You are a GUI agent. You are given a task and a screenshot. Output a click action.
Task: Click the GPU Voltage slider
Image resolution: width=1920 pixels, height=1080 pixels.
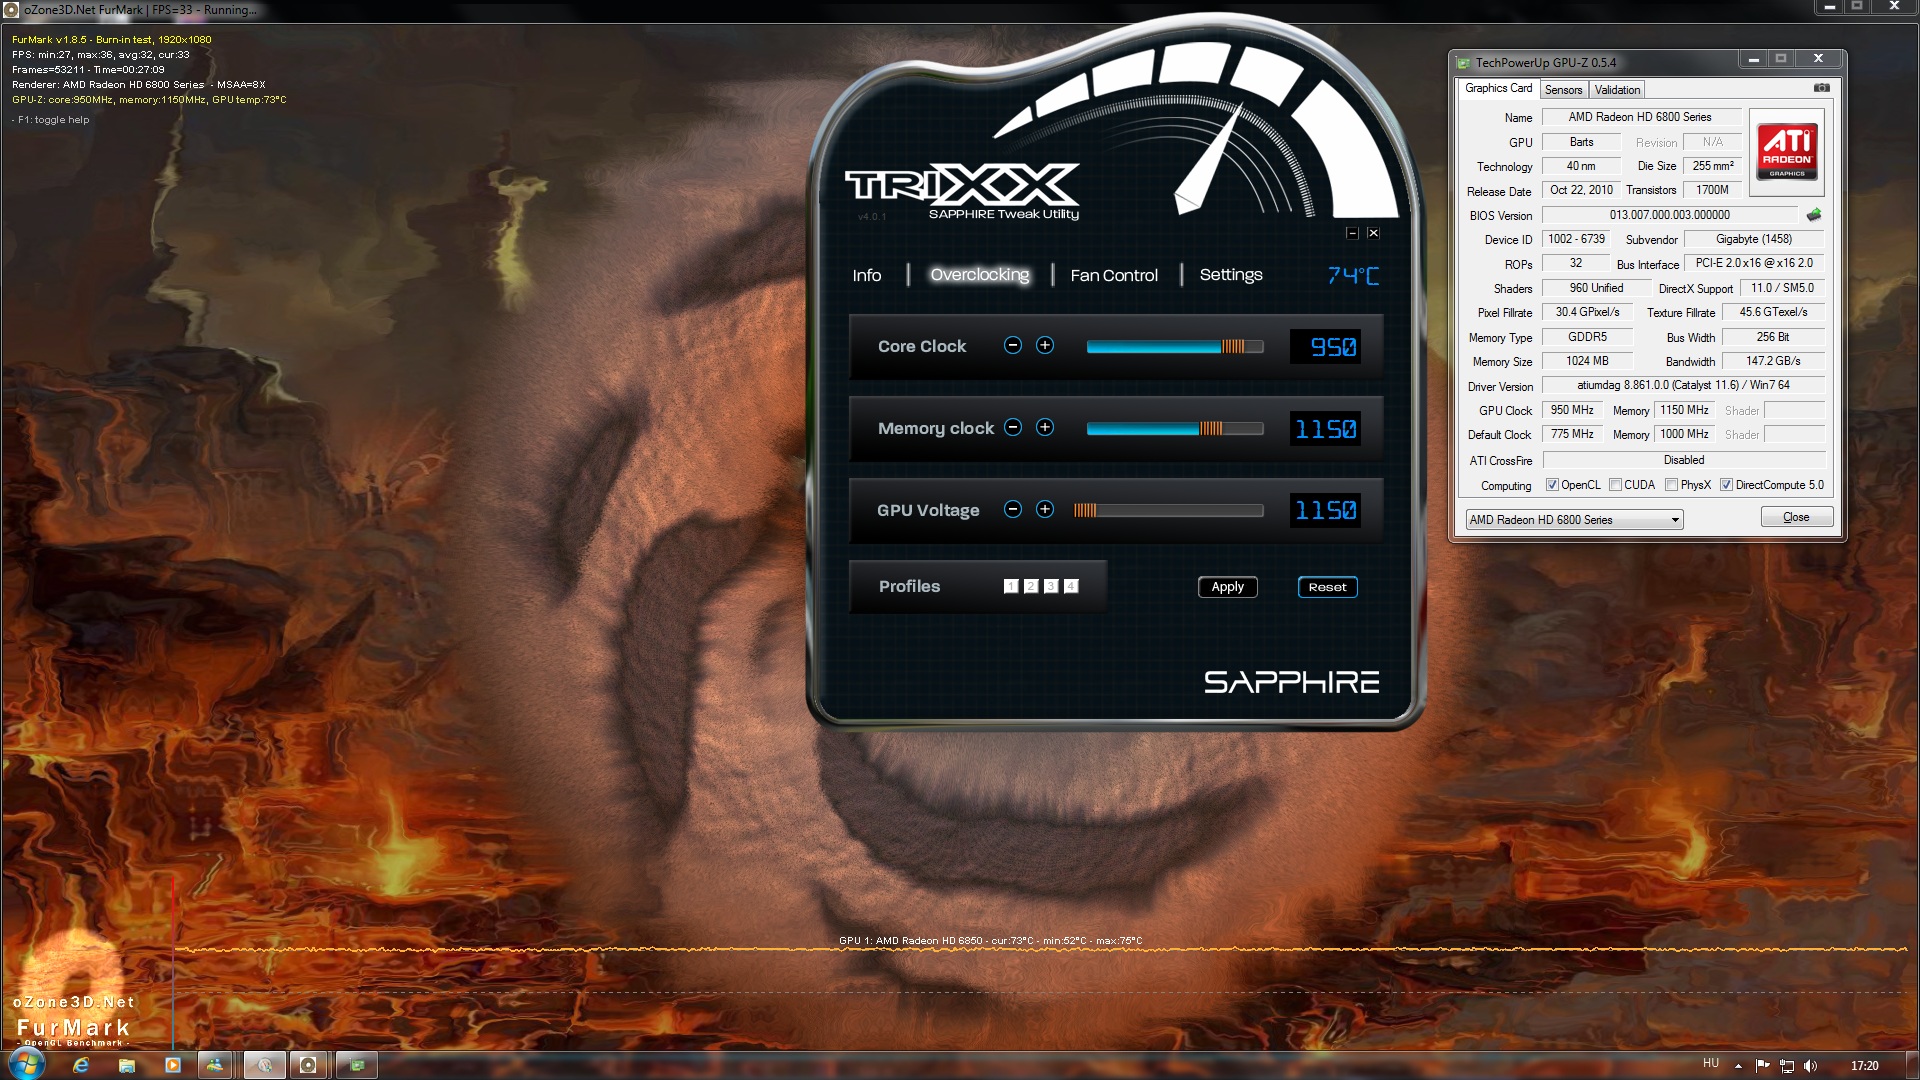(x=1168, y=510)
